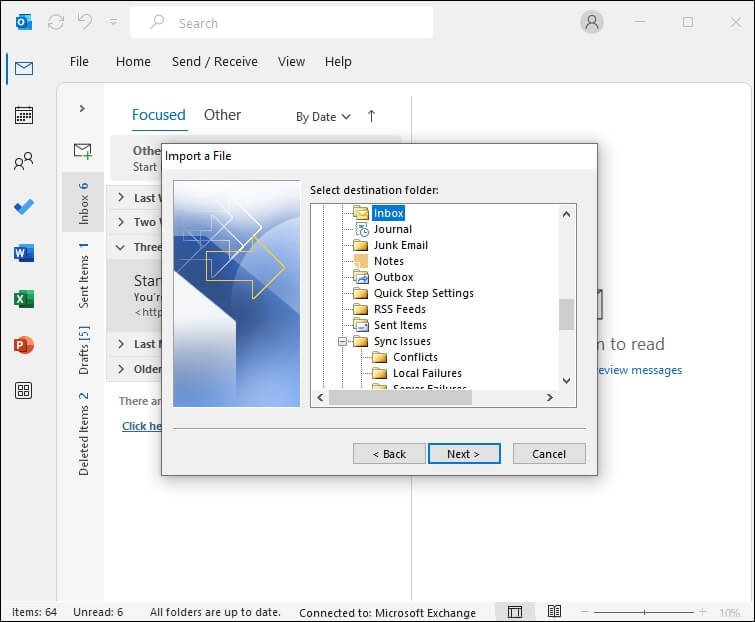The image size is (755, 622).
Task: Click the zoom slider in status bar
Action: pyautogui.click(x=644, y=612)
